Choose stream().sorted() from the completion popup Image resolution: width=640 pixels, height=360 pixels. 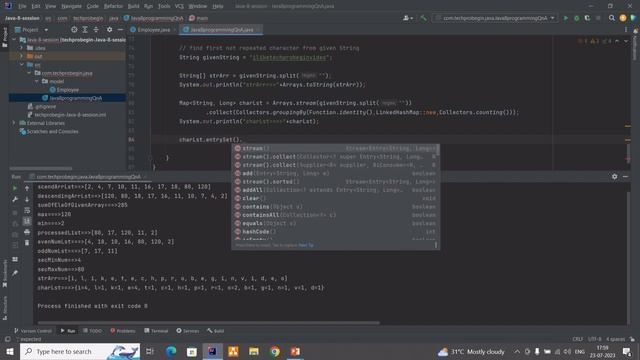335,182
